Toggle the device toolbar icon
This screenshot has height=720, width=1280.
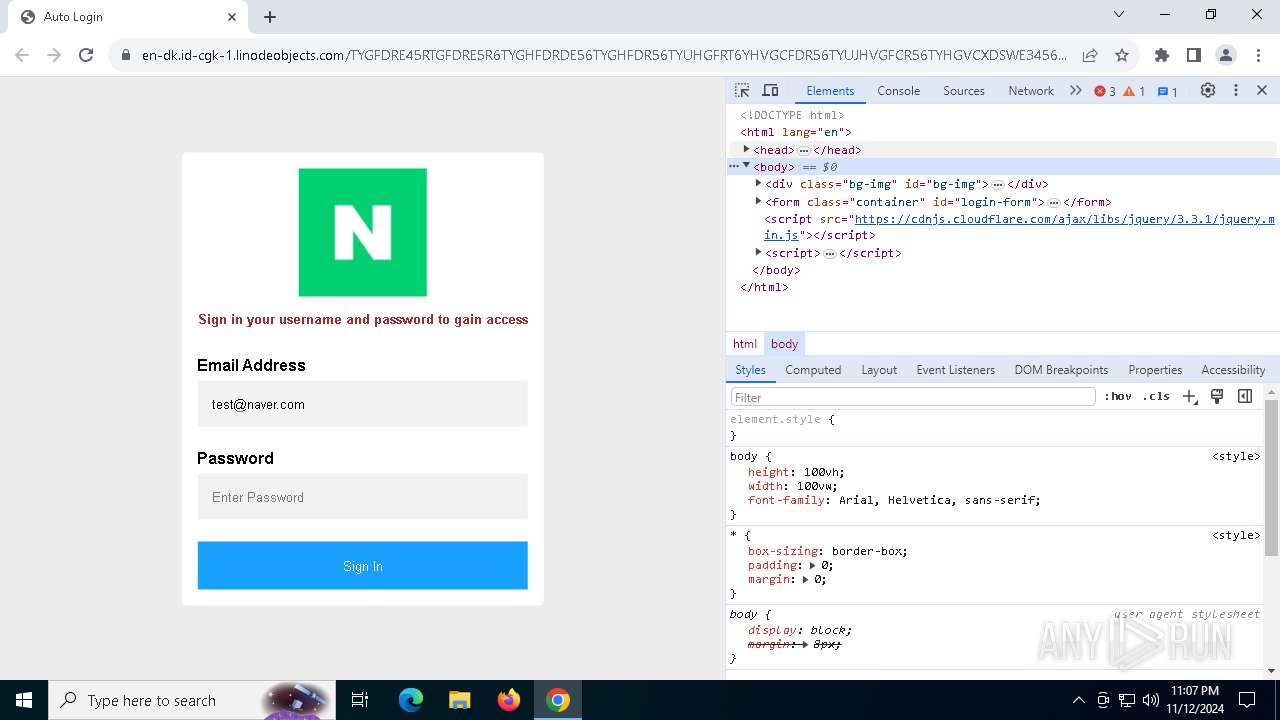770,90
